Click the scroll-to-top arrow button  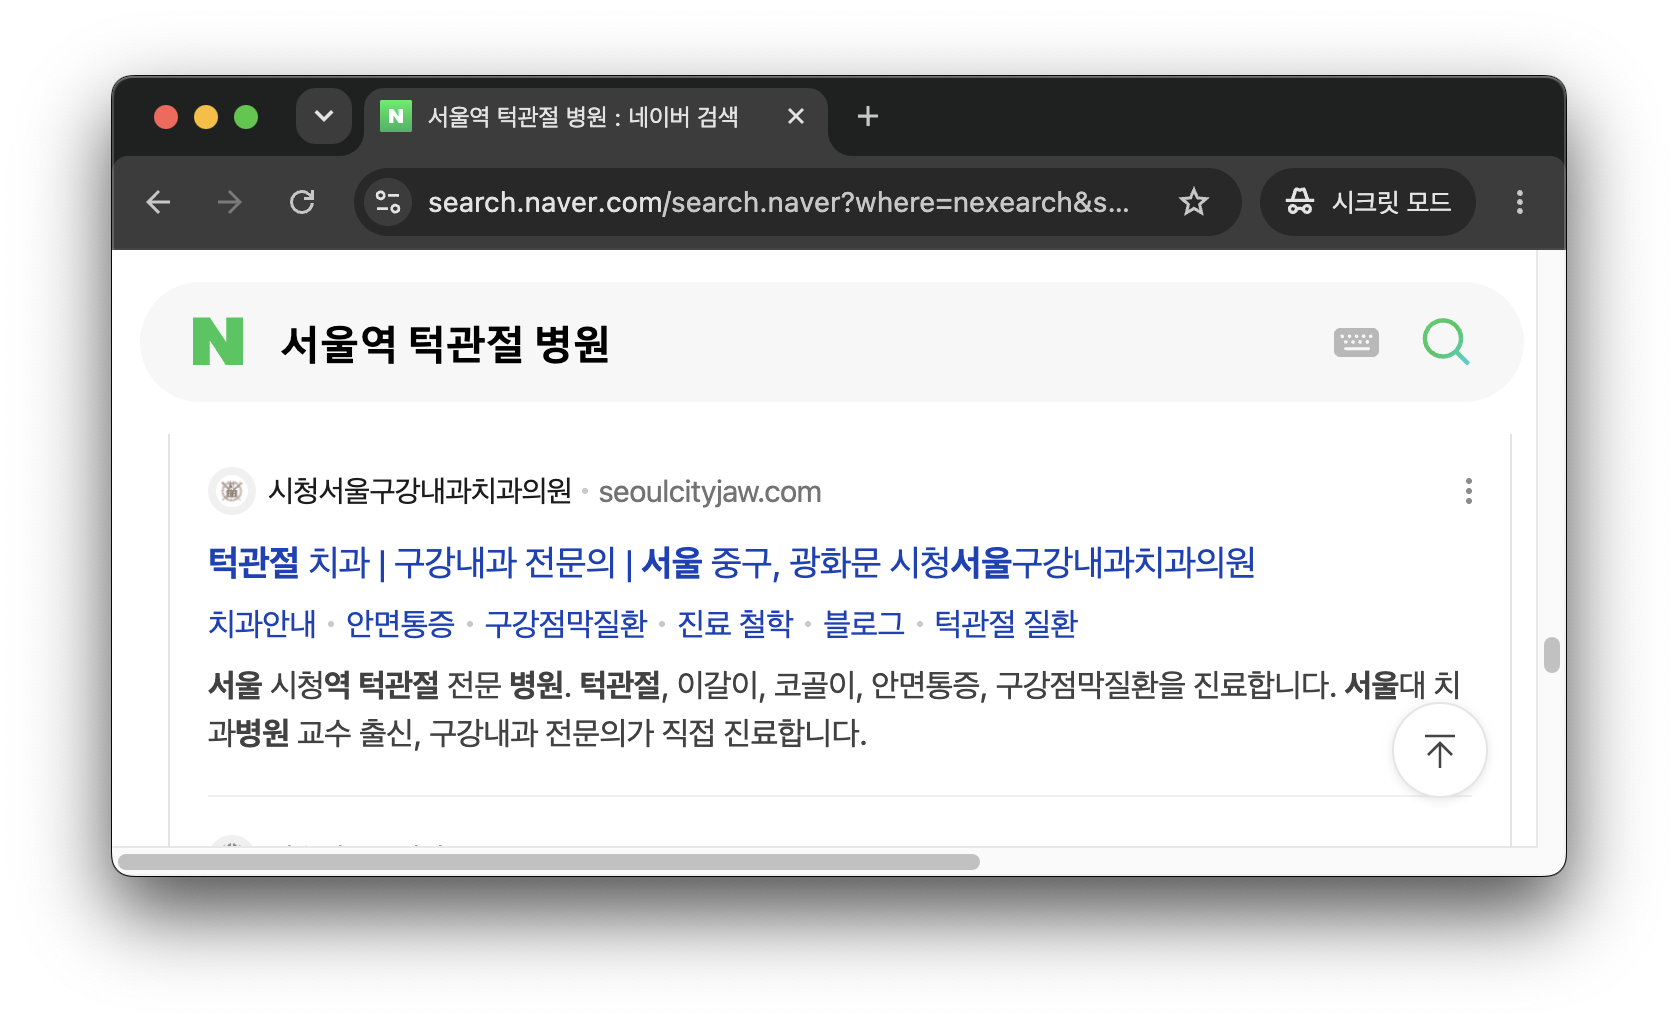tap(1440, 751)
